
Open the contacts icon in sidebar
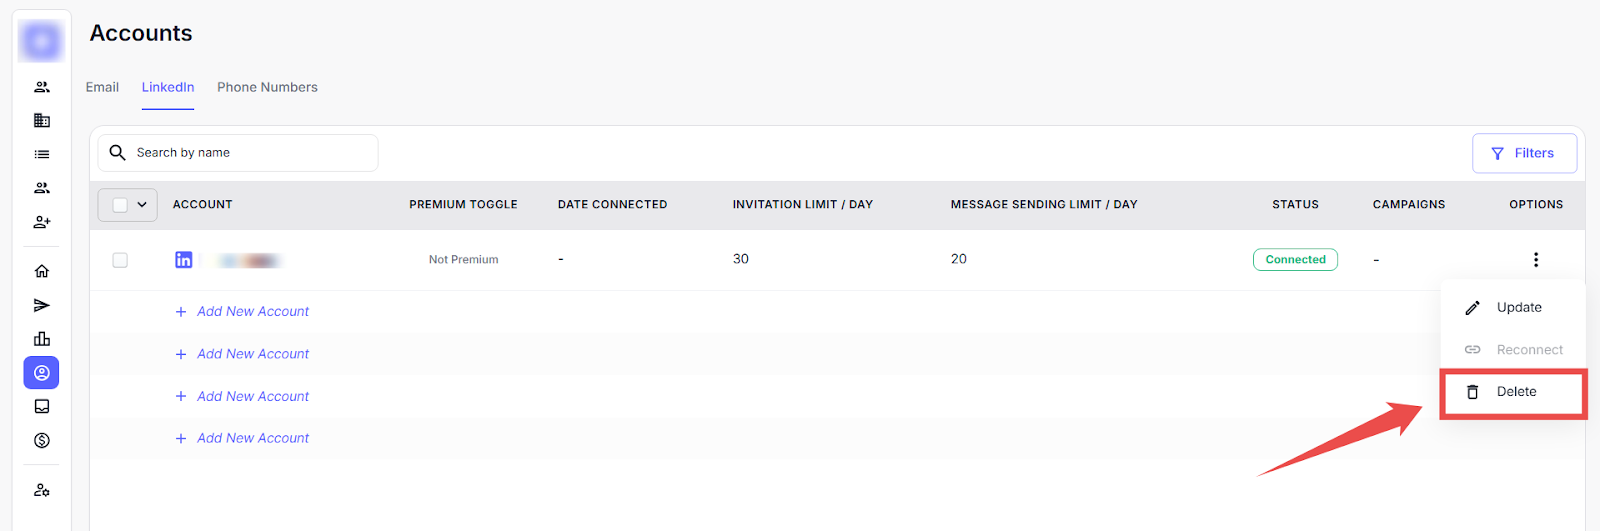(x=42, y=87)
